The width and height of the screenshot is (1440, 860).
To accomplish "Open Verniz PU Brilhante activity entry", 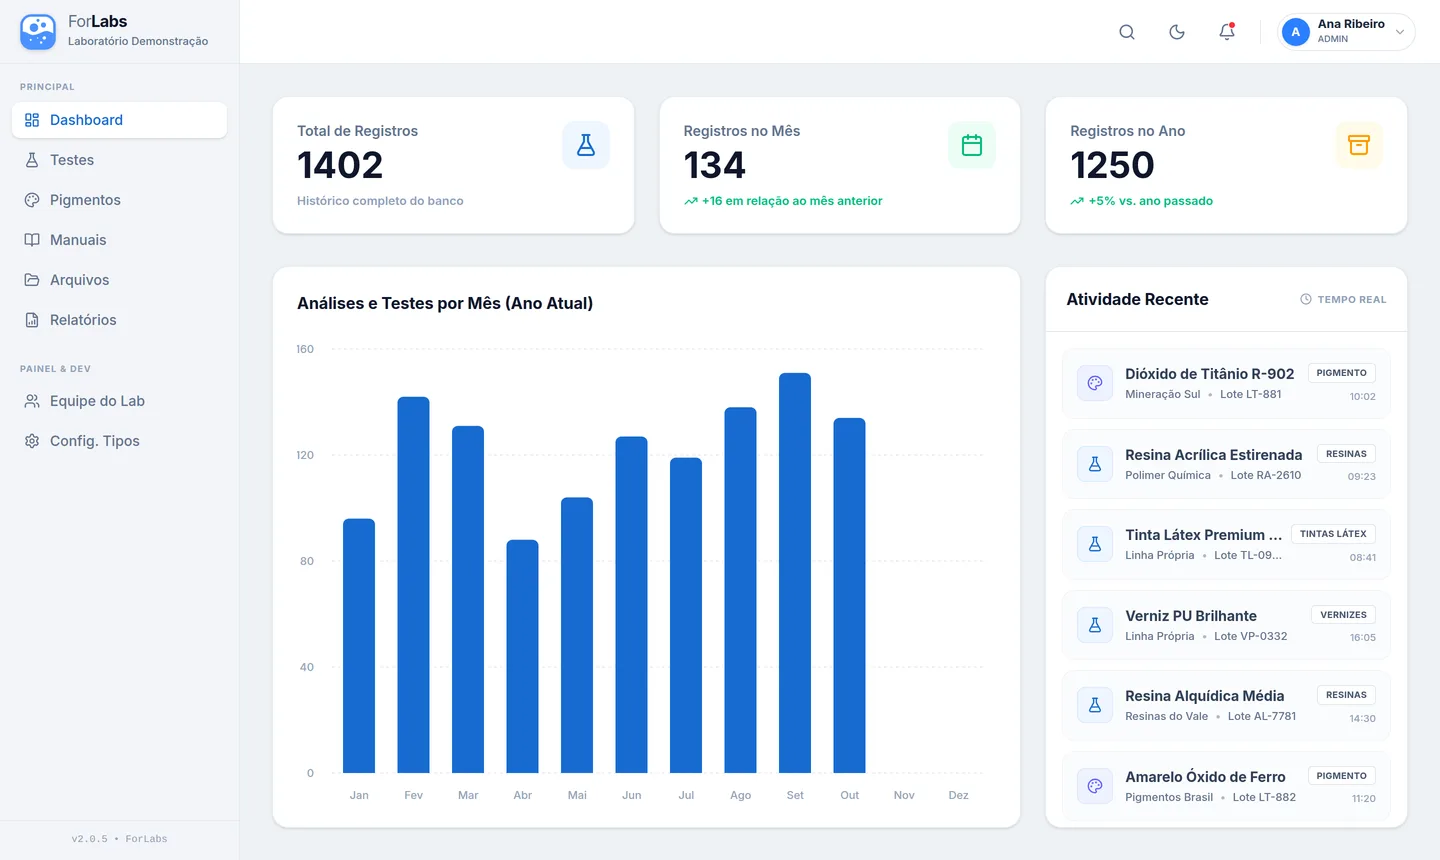I will [x=1226, y=625].
